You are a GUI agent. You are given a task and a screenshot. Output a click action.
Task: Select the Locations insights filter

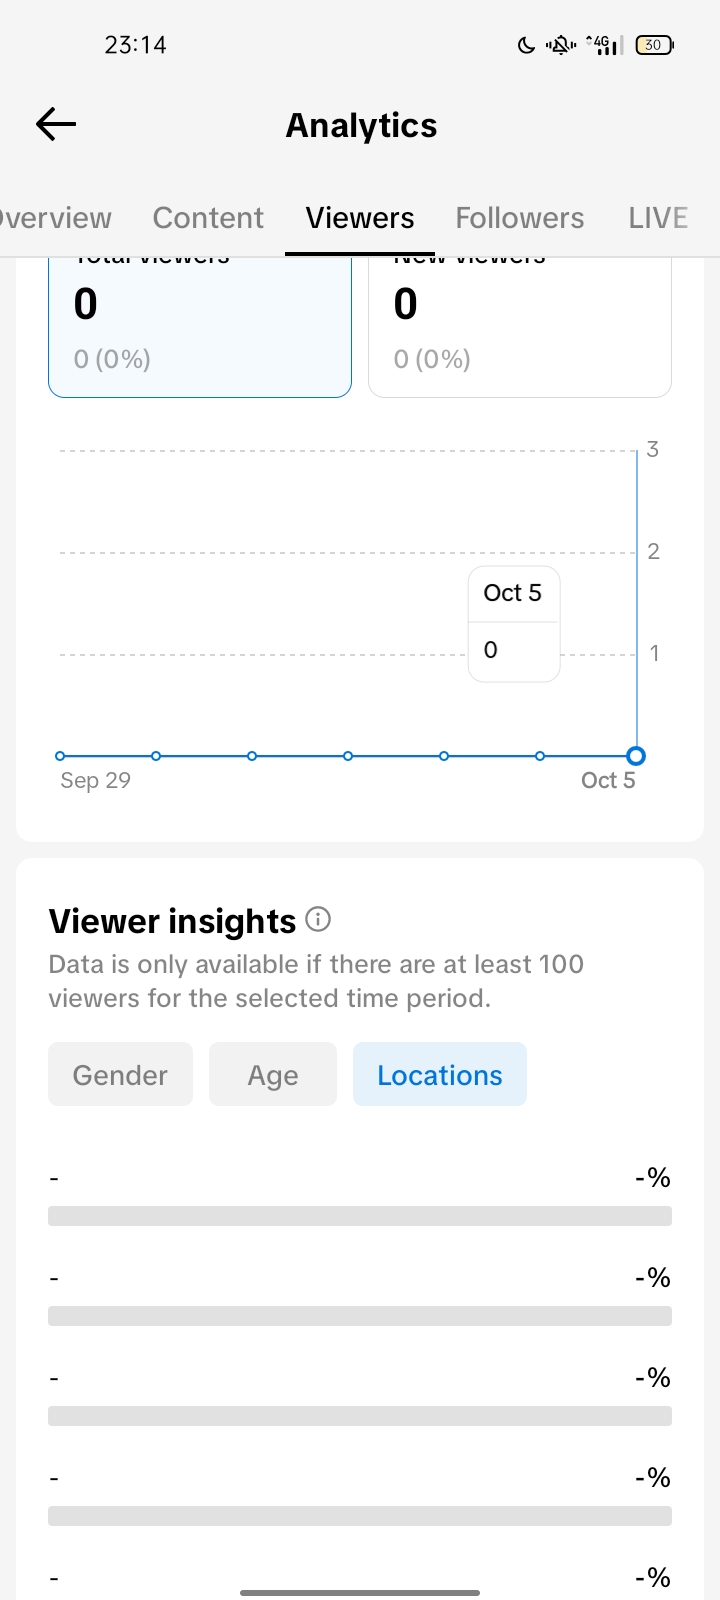tap(440, 1075)
